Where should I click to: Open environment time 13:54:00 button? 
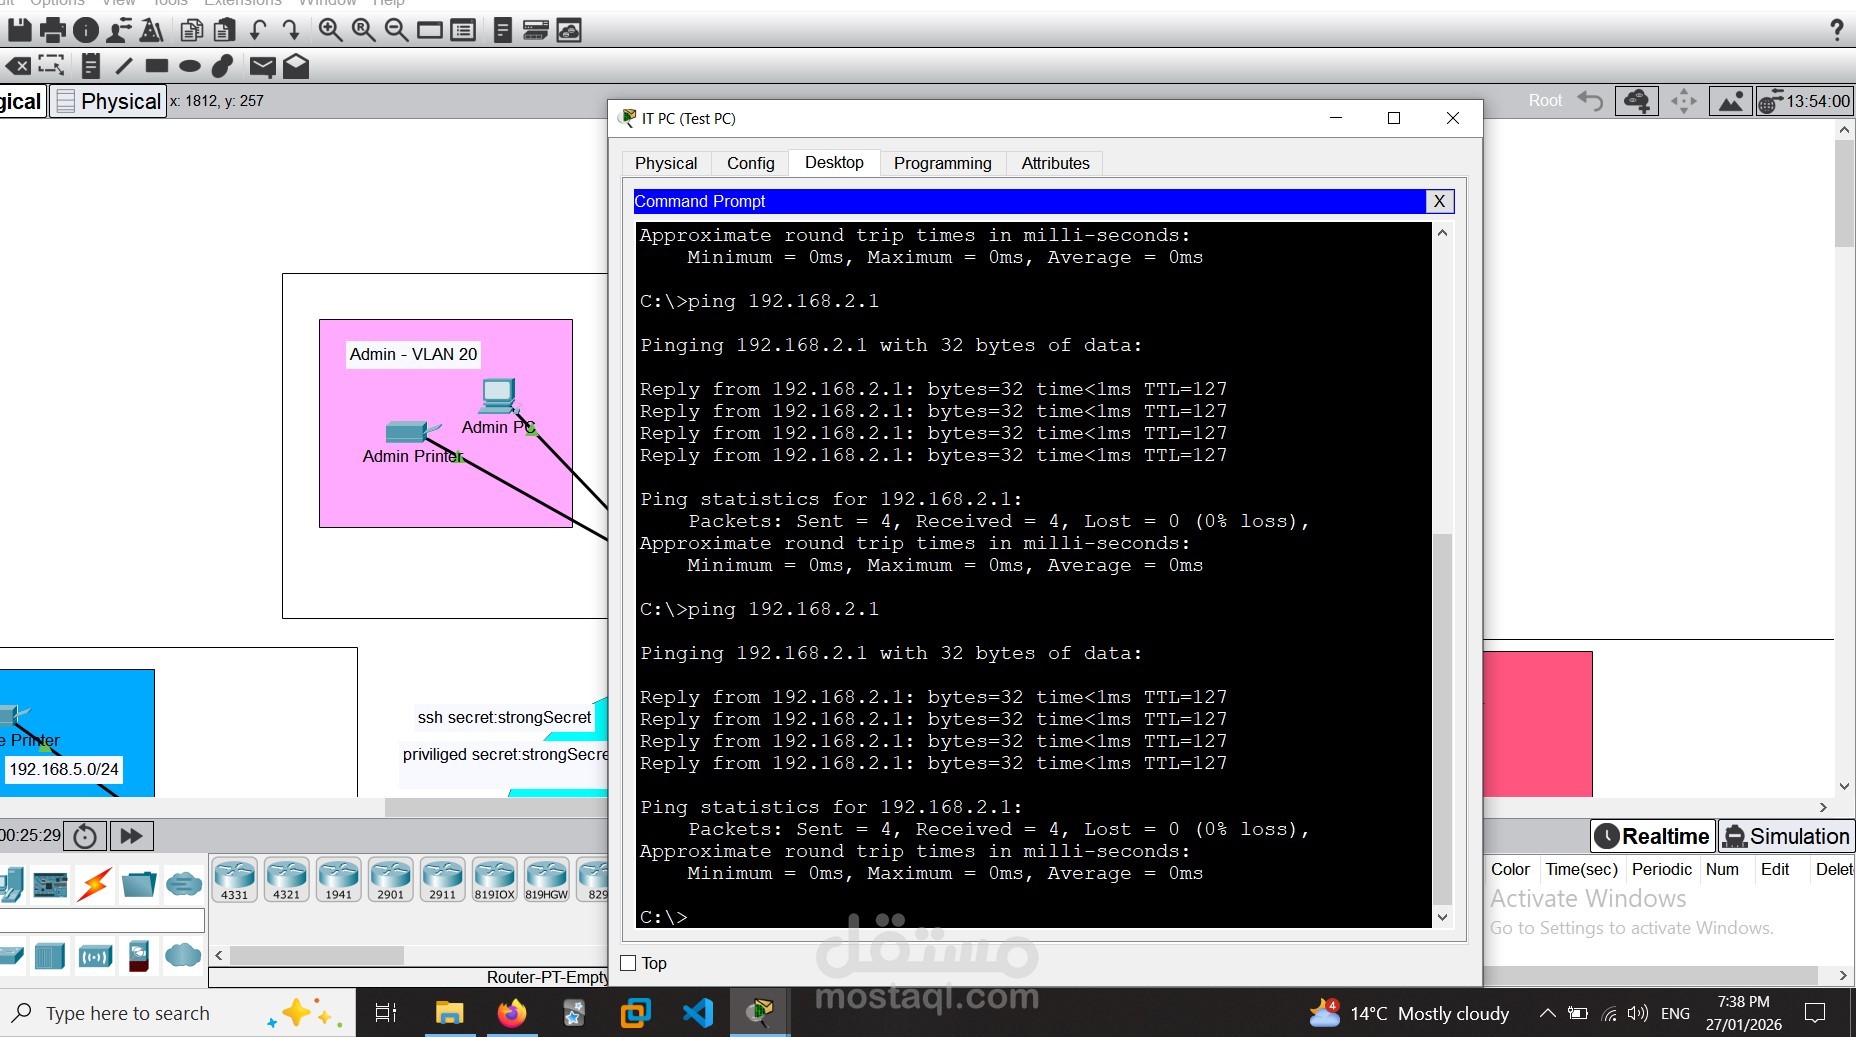[x=1805, y=101]
